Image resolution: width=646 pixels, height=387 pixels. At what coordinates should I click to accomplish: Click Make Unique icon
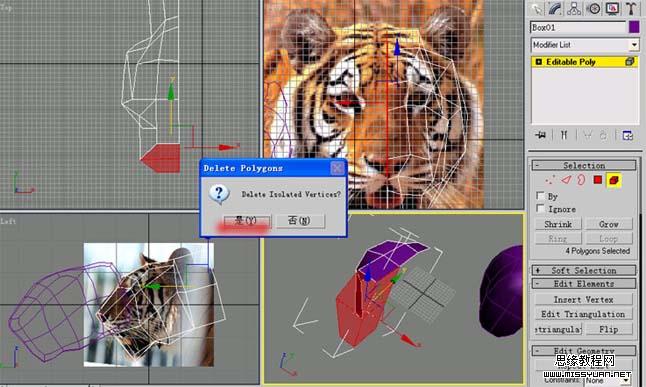[x=587, y=135]
